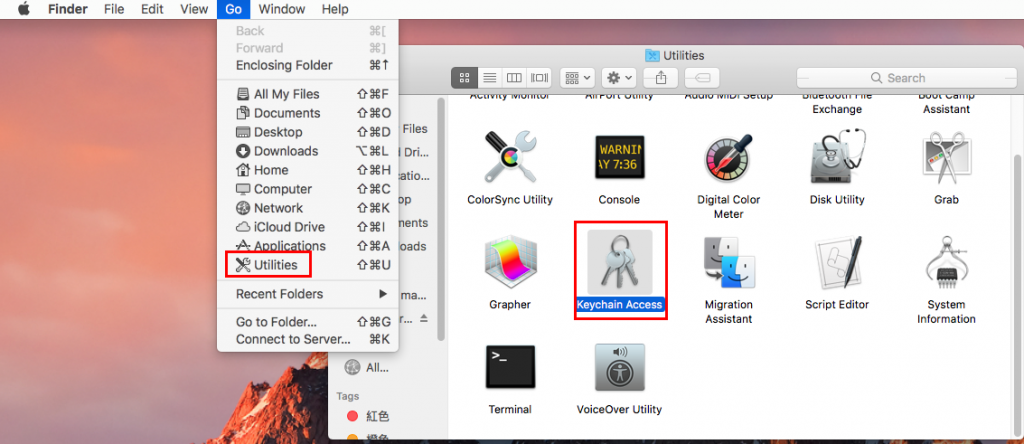Open the Help menu

[335, 9]
